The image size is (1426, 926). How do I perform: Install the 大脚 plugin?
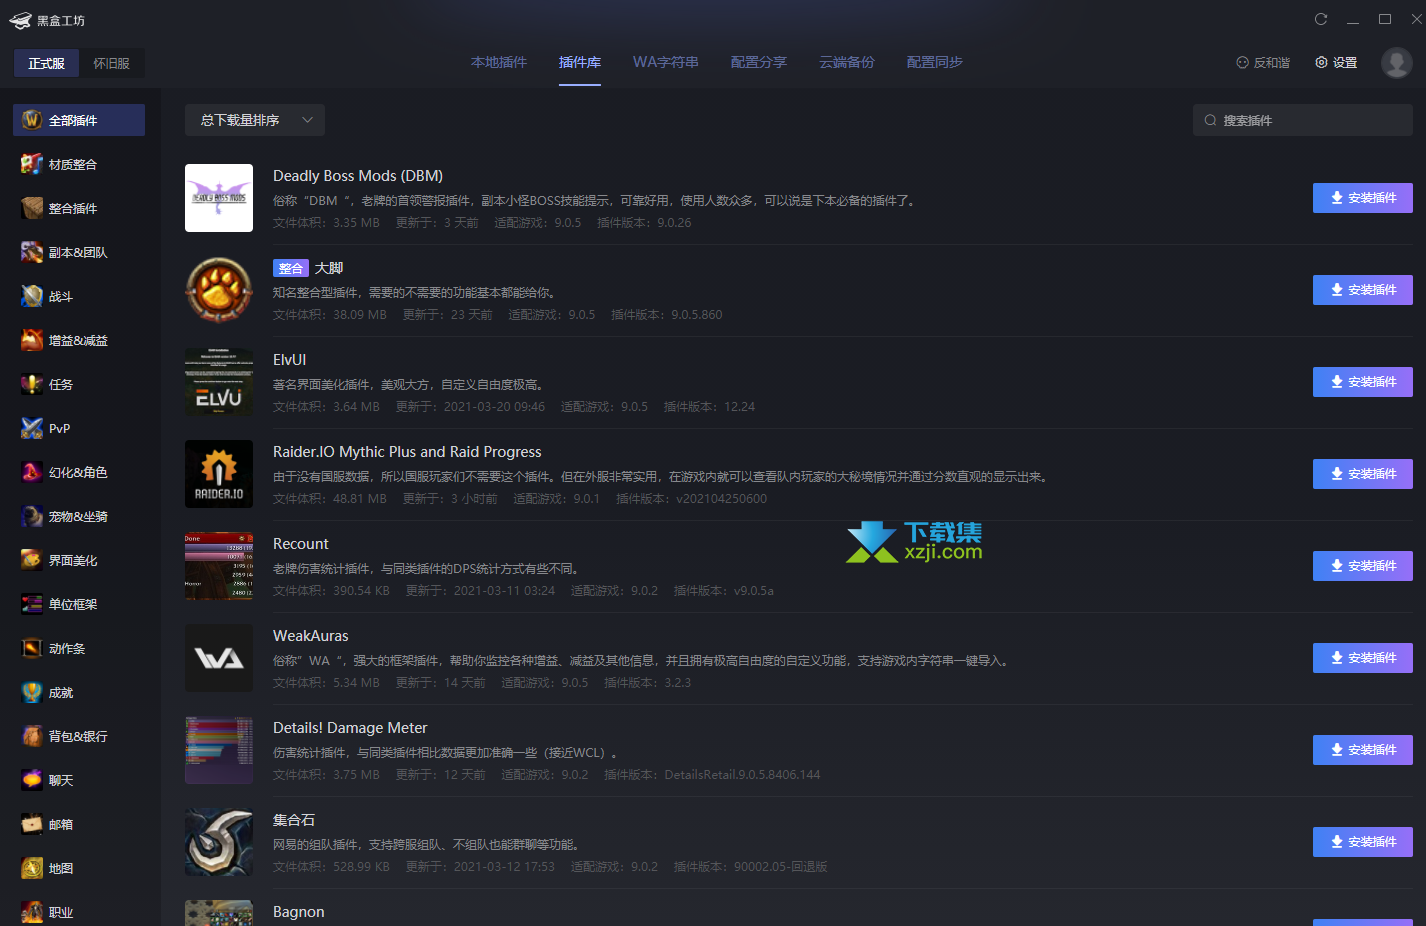pos(1363,290)
